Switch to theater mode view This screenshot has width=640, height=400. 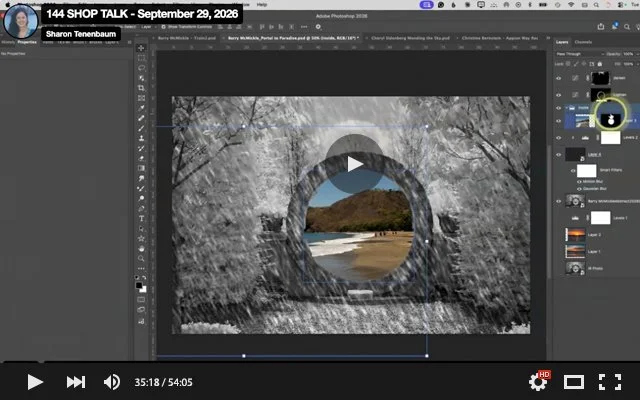[x=574, y=382]
